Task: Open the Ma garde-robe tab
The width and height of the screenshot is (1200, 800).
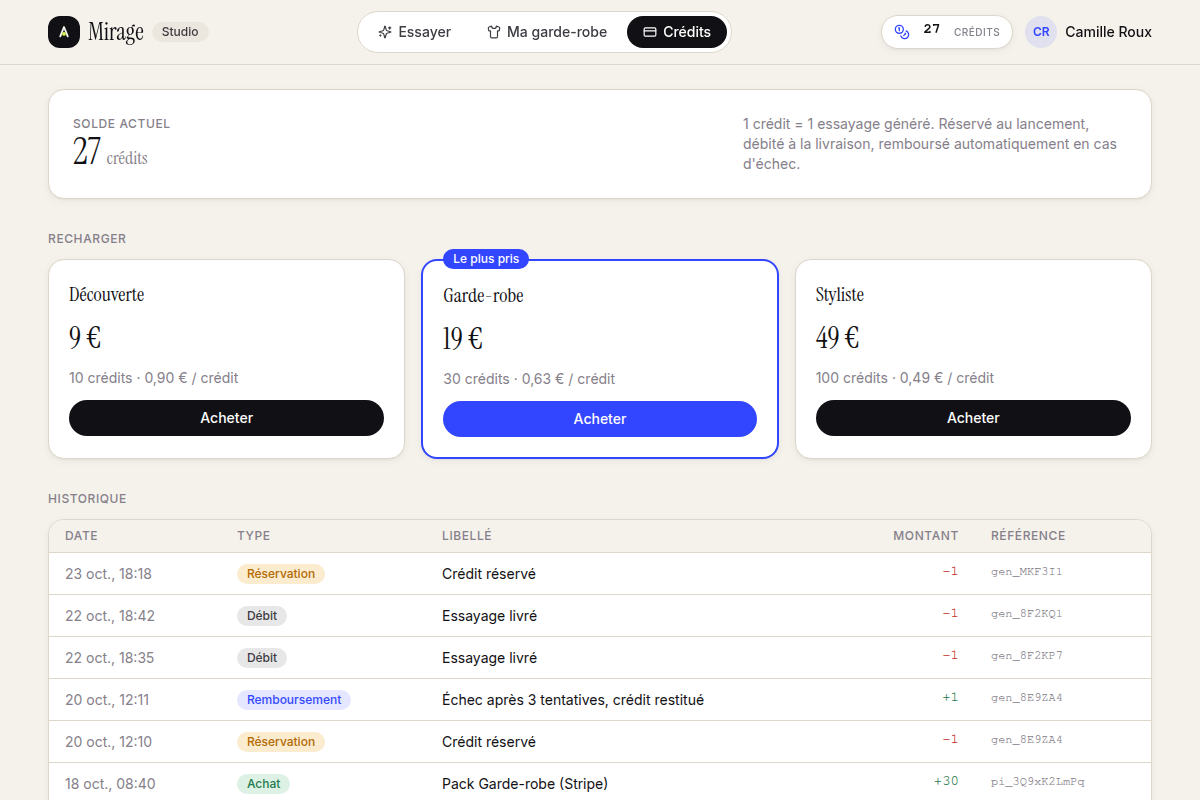Action: 546,32
